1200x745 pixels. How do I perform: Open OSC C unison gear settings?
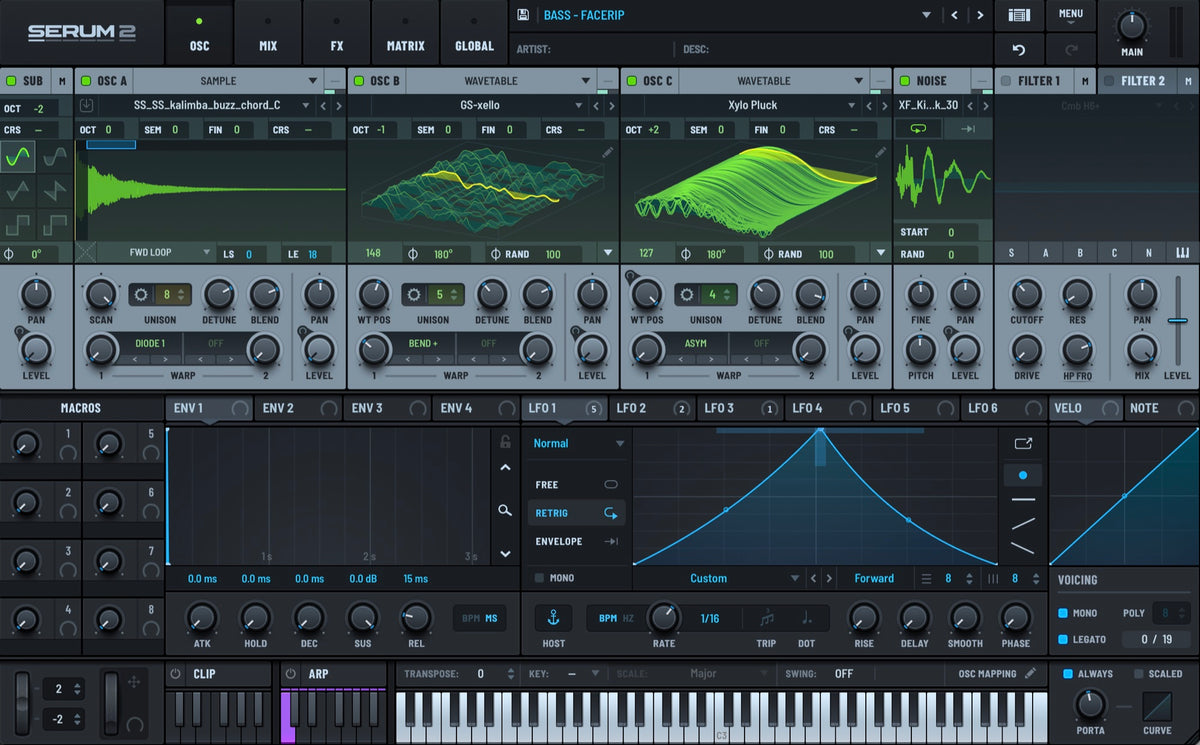click(688, 295)
